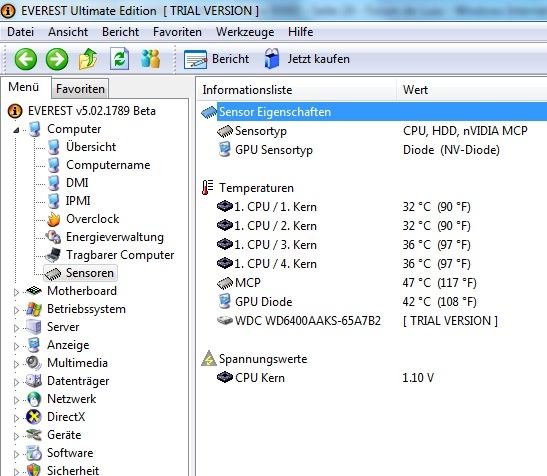The image size is (547, 476).
Task: Go up one level via folder arrow icon
Action: tap(88, 59)
